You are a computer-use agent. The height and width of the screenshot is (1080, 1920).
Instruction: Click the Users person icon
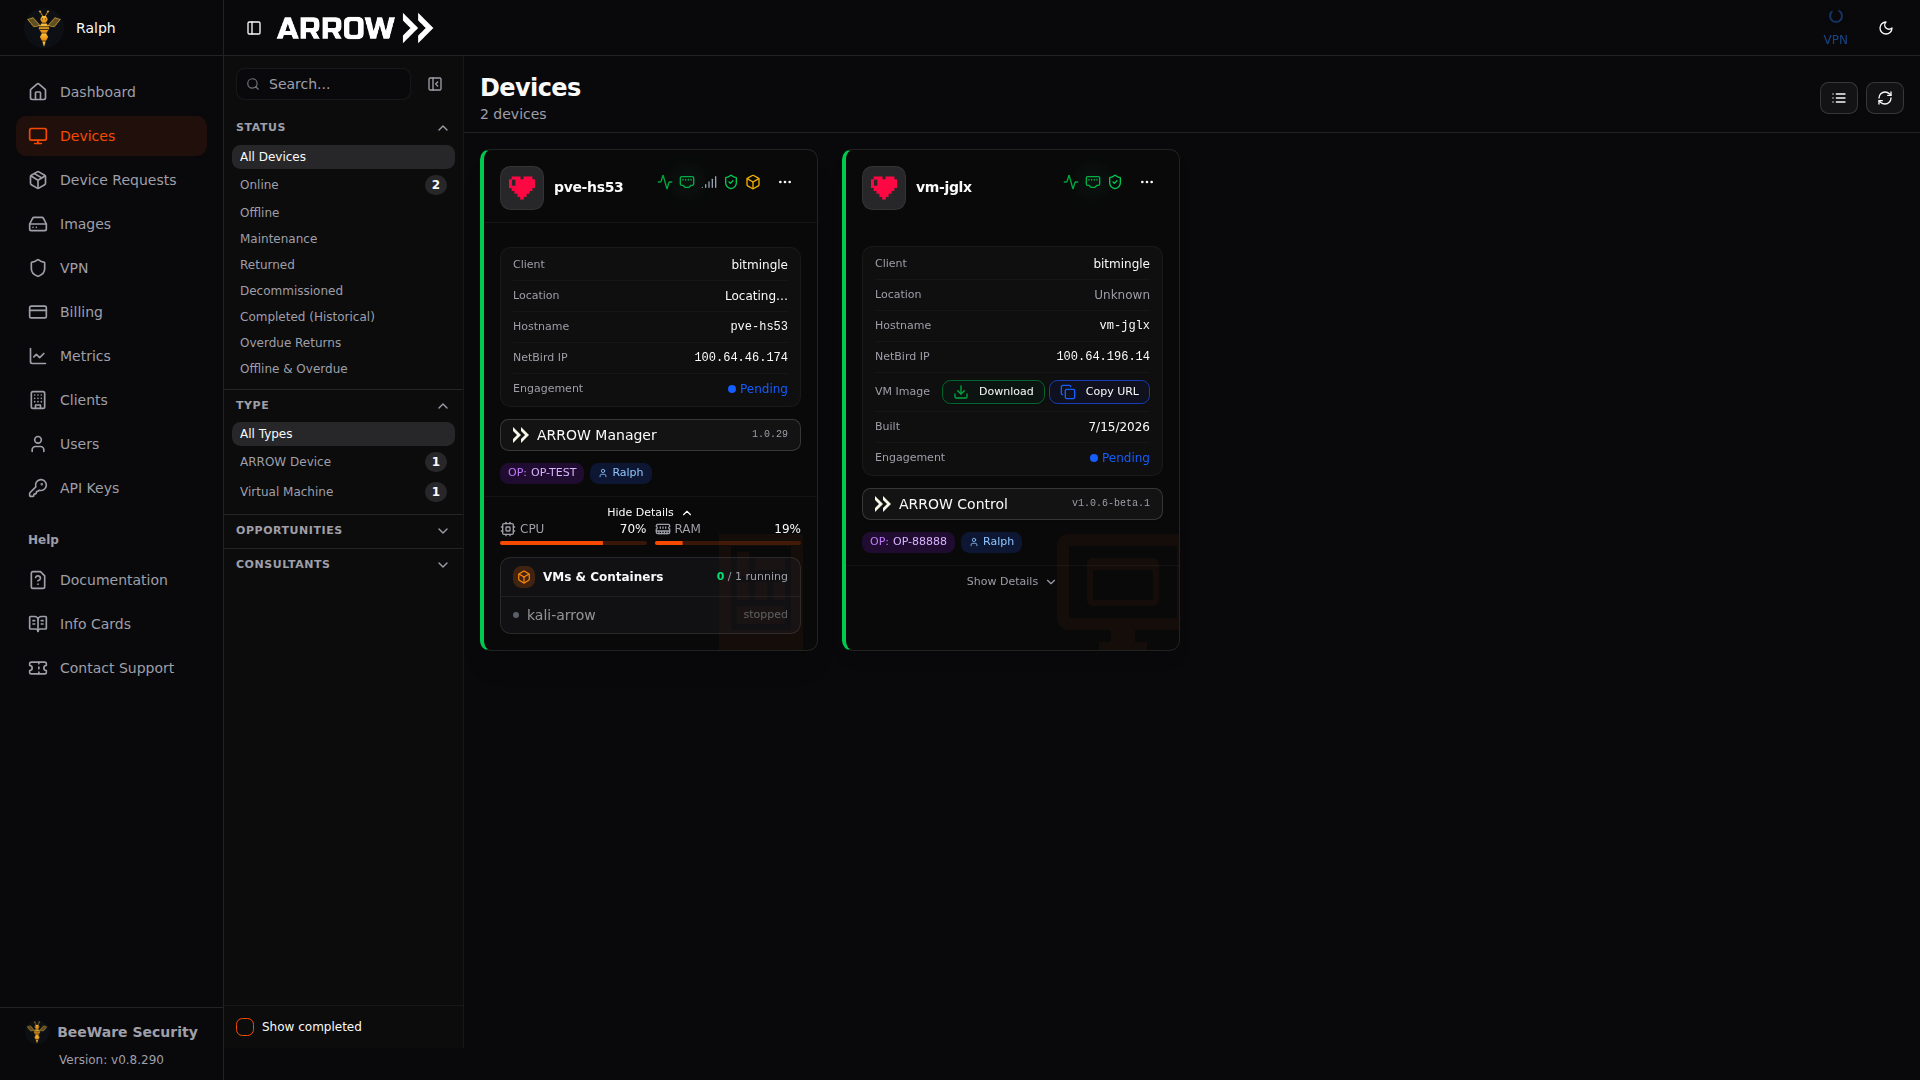tap(38, 444)
